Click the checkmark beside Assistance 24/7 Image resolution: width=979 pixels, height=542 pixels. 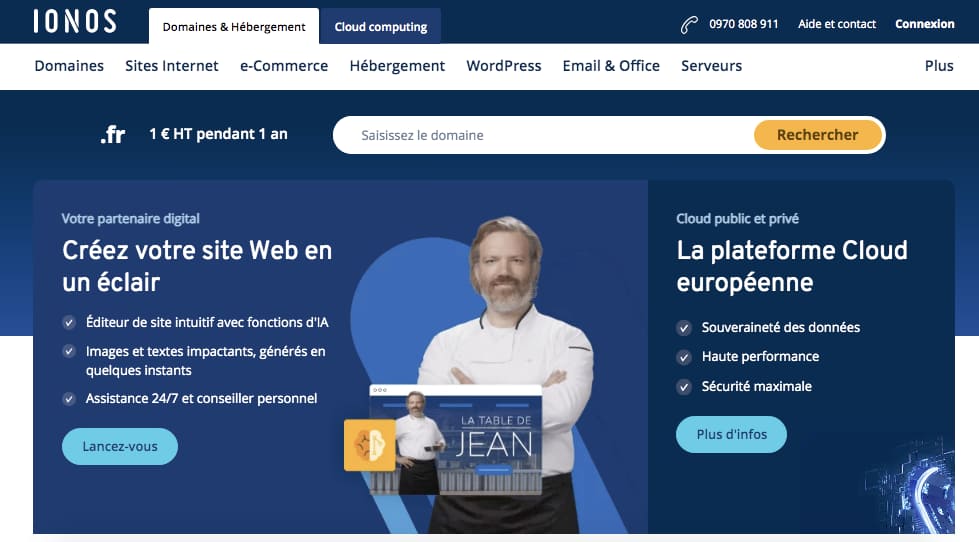coord(69,399)
